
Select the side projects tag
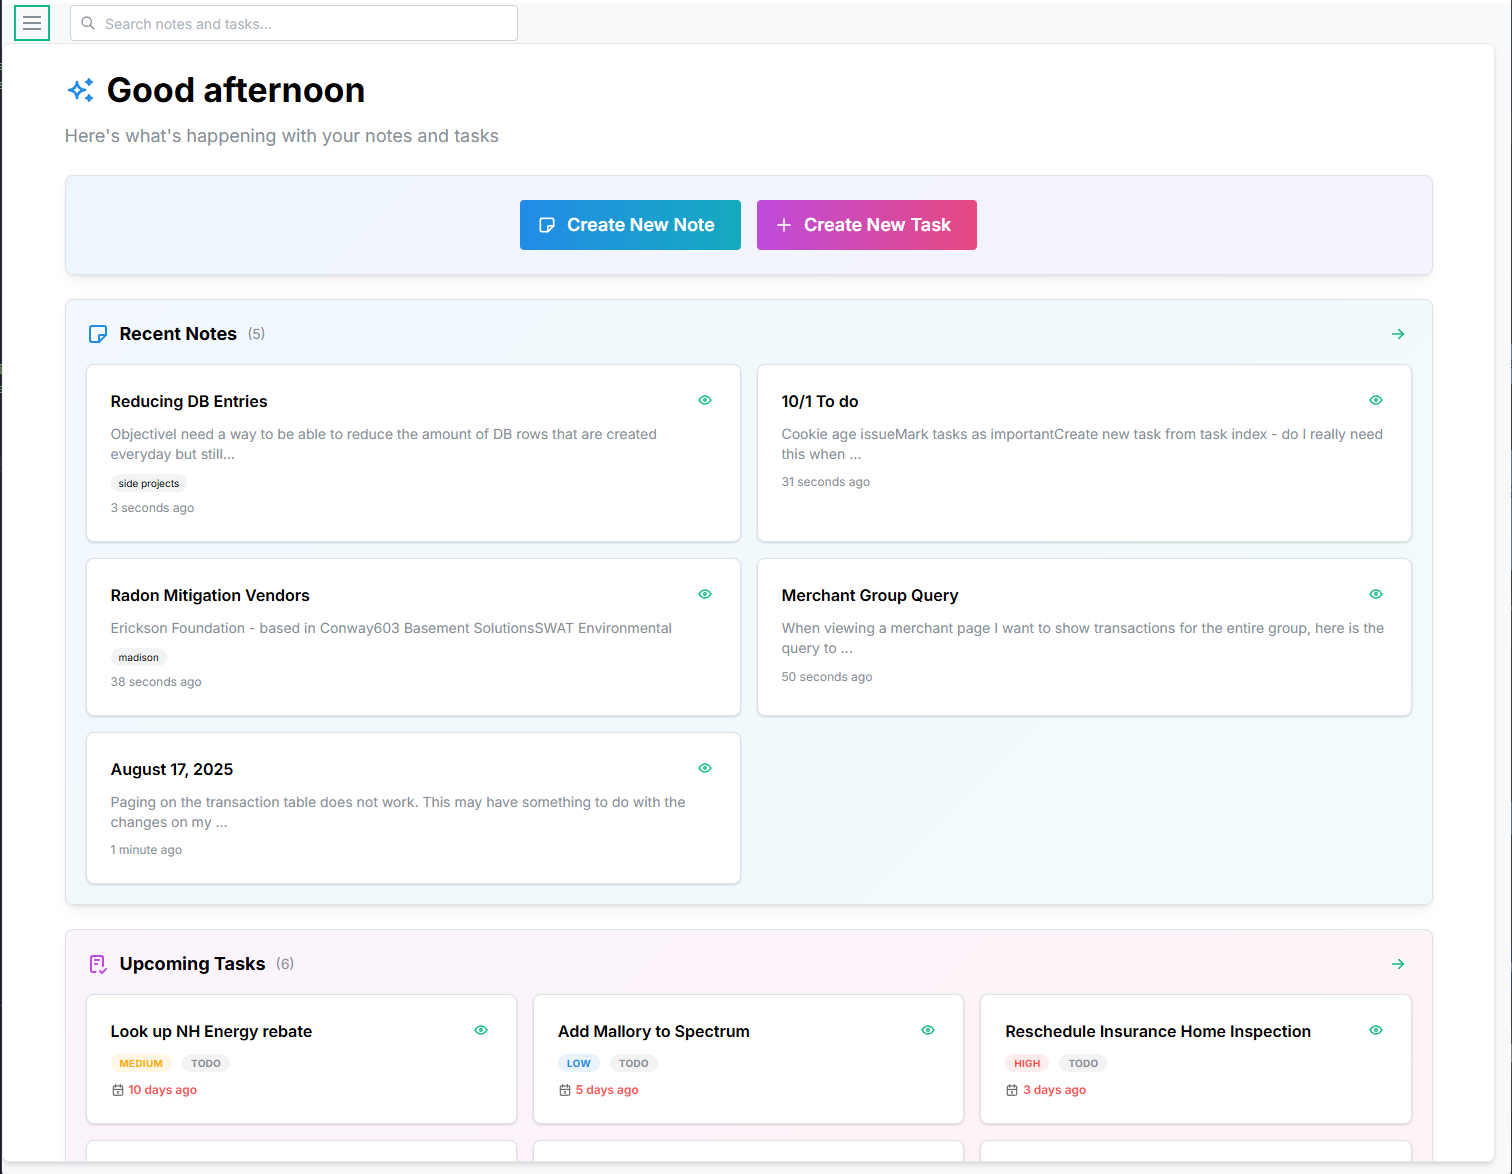click(x=149, y=483)
